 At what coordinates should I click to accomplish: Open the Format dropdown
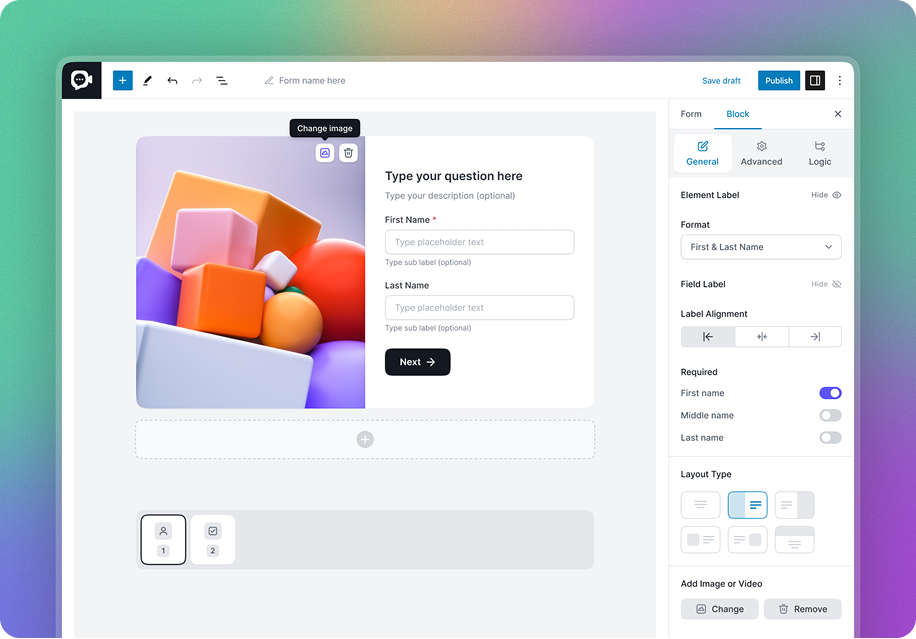(x=761, y=247)
